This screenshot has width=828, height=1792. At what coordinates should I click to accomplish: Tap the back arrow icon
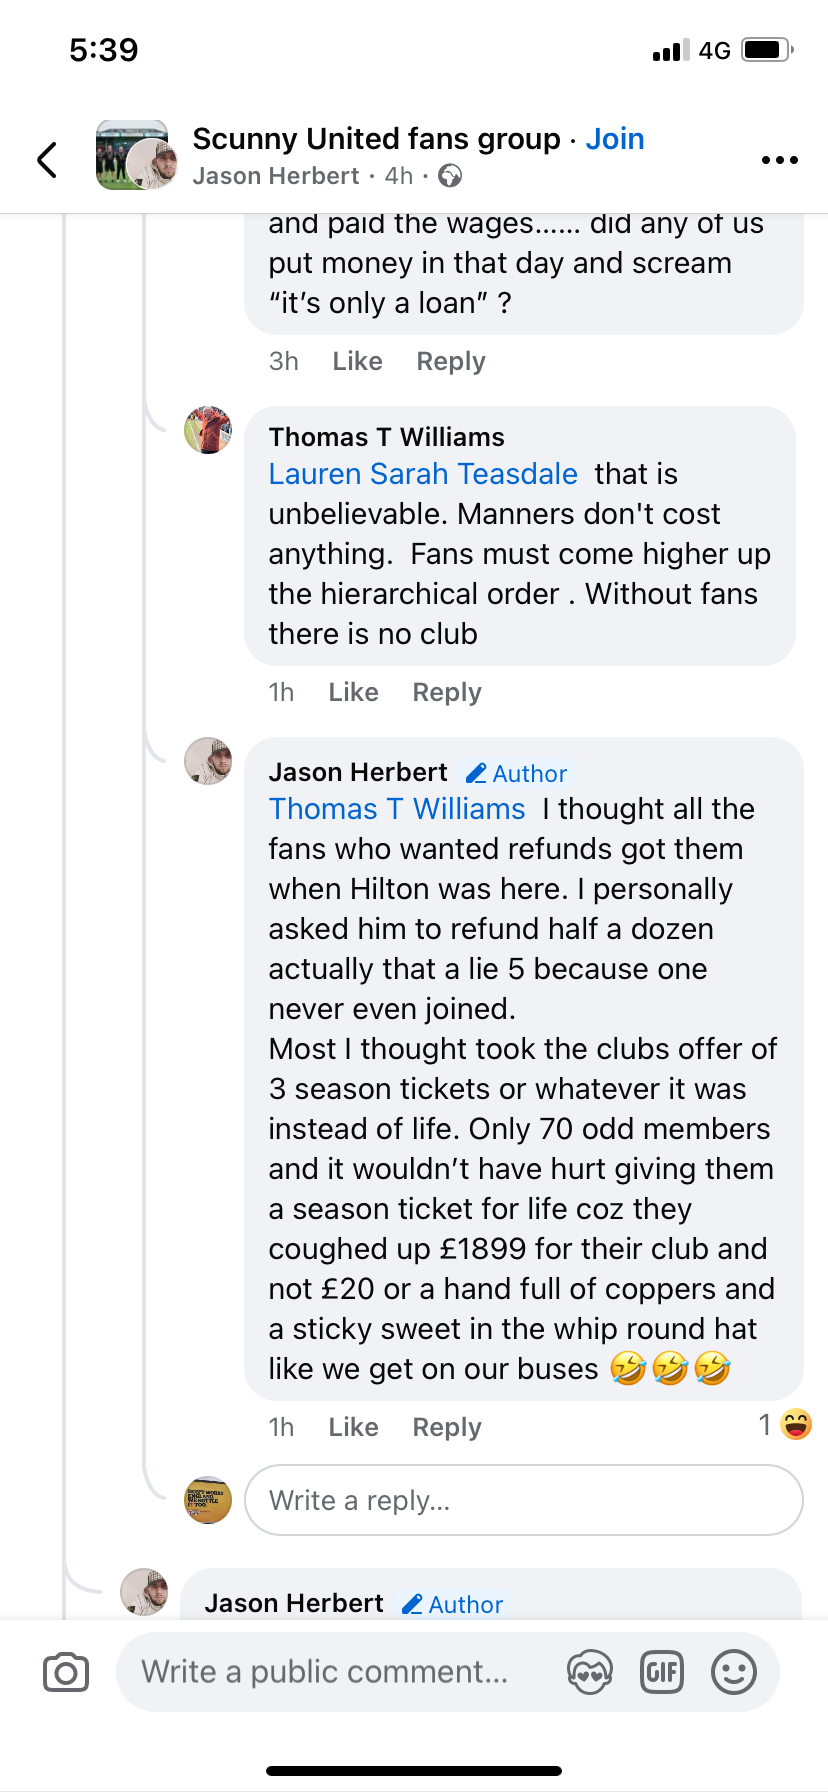(47, 160)
